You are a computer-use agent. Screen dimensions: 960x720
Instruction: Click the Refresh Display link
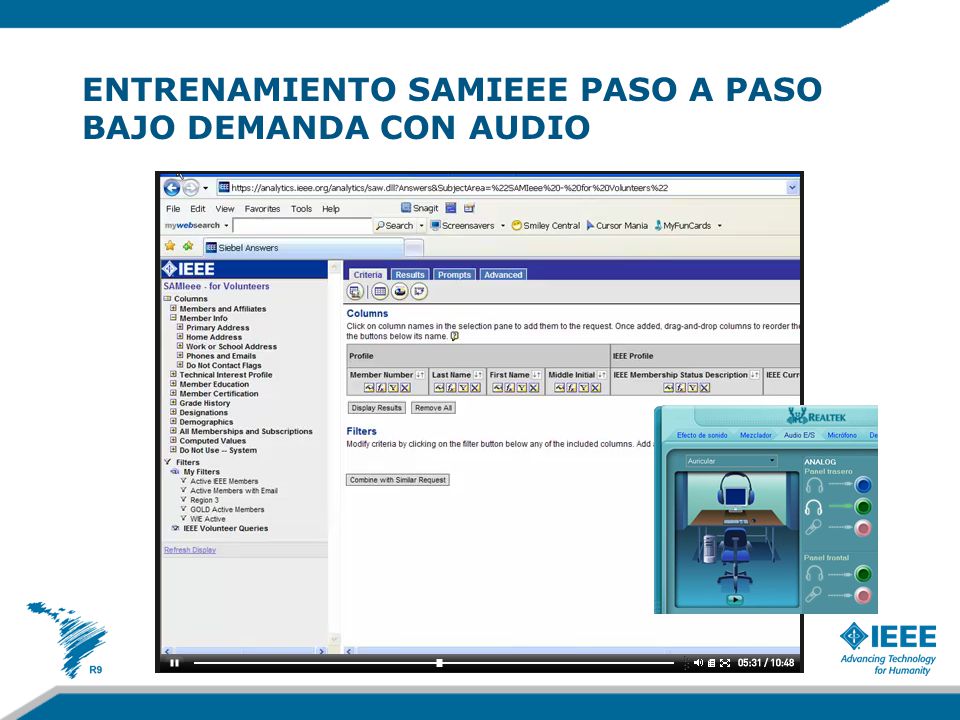point(190,550)
